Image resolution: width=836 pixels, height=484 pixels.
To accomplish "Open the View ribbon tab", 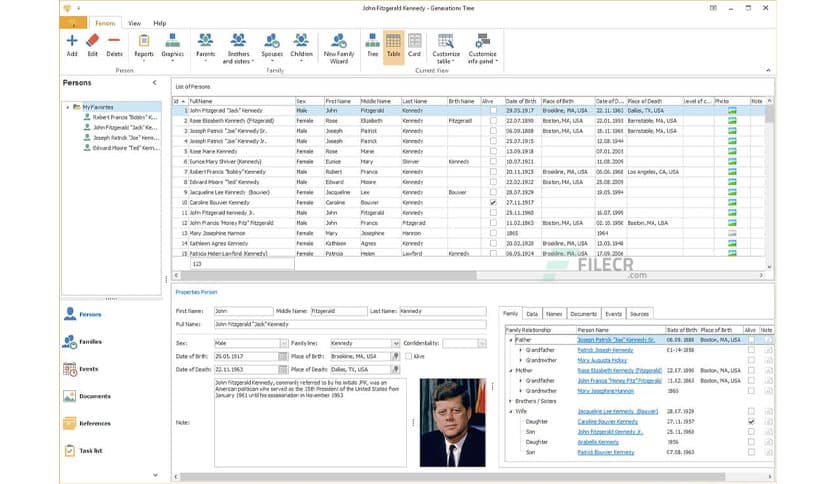I will click(133, 22).
